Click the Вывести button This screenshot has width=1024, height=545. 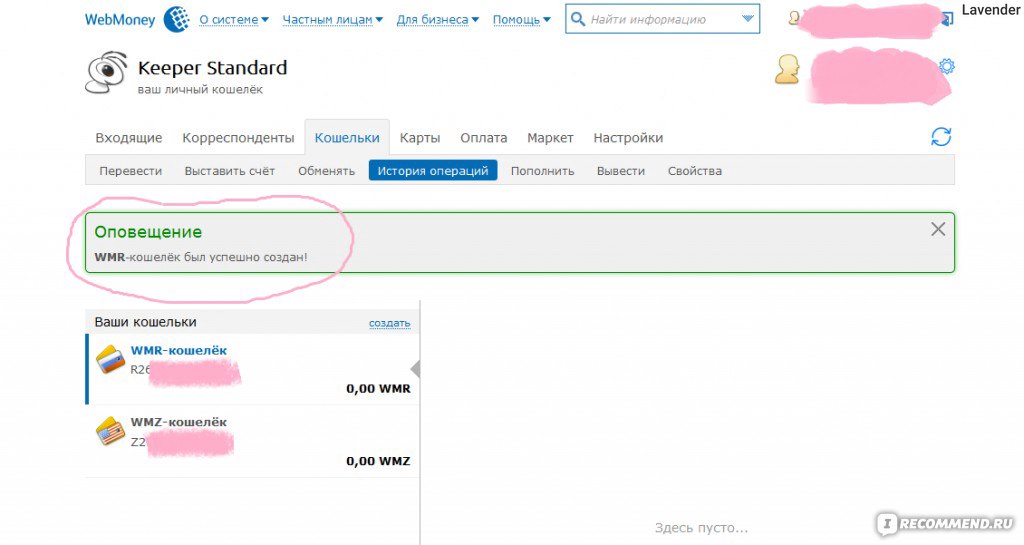coord(620,171)
